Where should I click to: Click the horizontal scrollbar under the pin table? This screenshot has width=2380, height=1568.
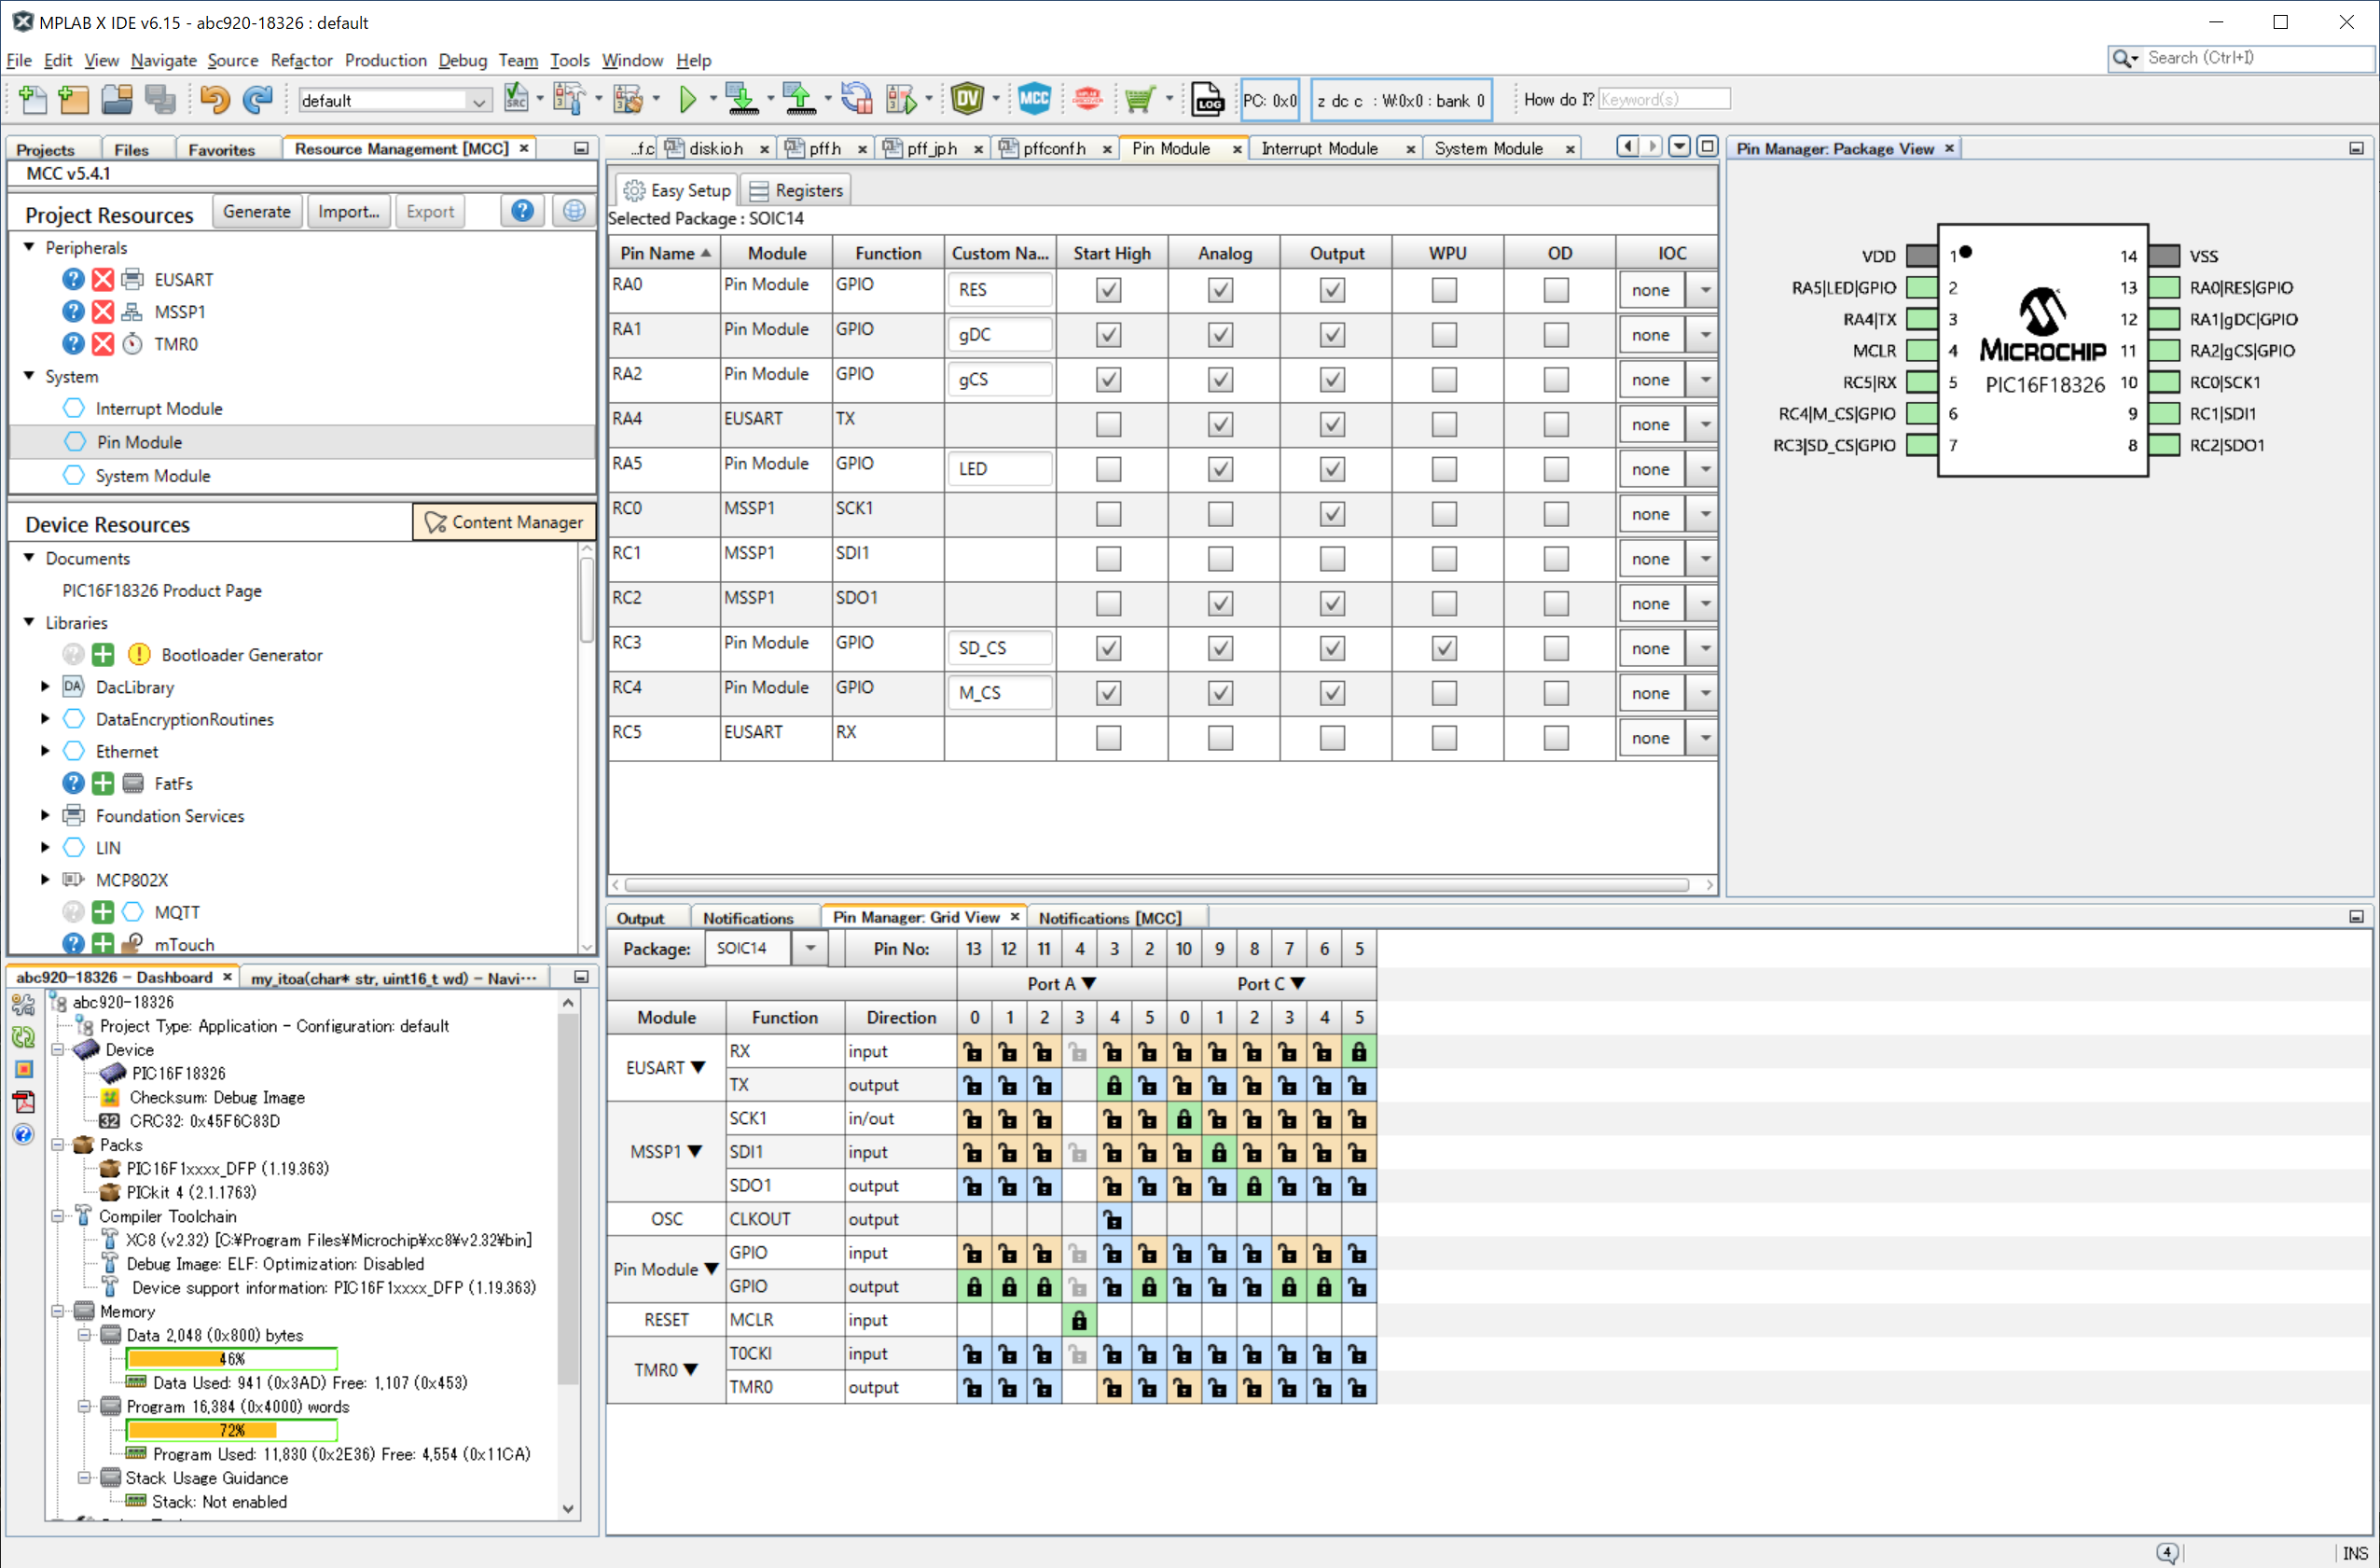(1156, 885)
